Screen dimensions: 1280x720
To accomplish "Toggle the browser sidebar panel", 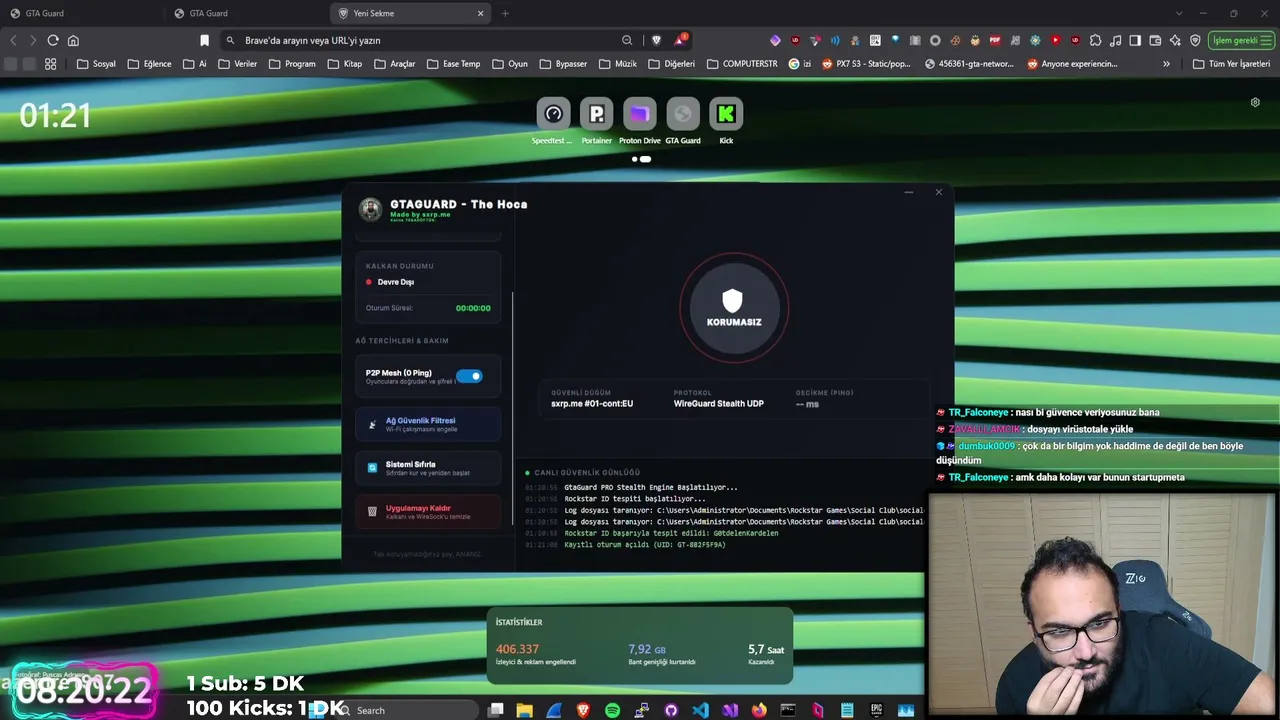I will click(1135, 40).
